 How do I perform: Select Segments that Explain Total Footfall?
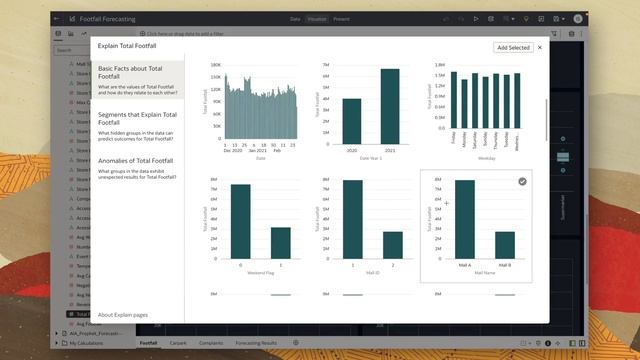[138, 127]
